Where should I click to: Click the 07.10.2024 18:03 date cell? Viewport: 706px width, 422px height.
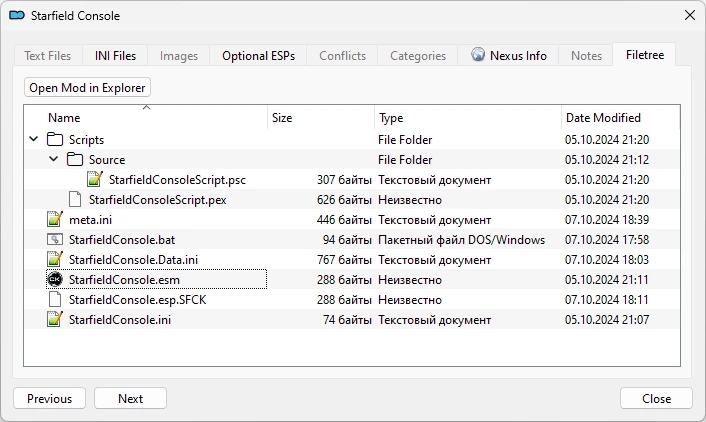[x=607, y=259]
